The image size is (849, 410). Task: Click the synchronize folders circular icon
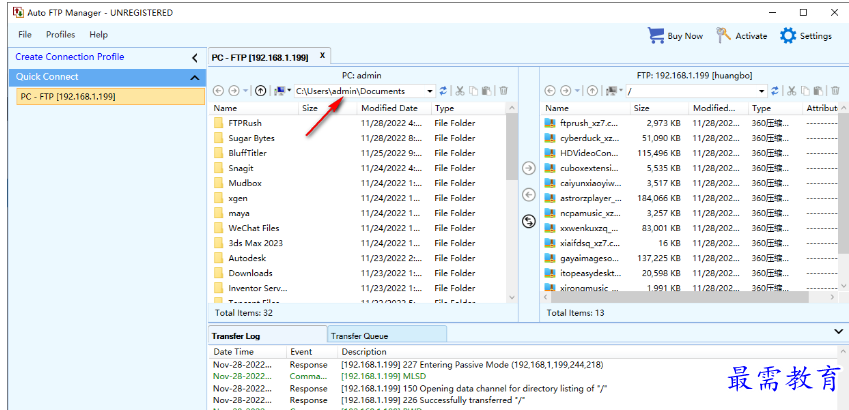coord(529,221)
